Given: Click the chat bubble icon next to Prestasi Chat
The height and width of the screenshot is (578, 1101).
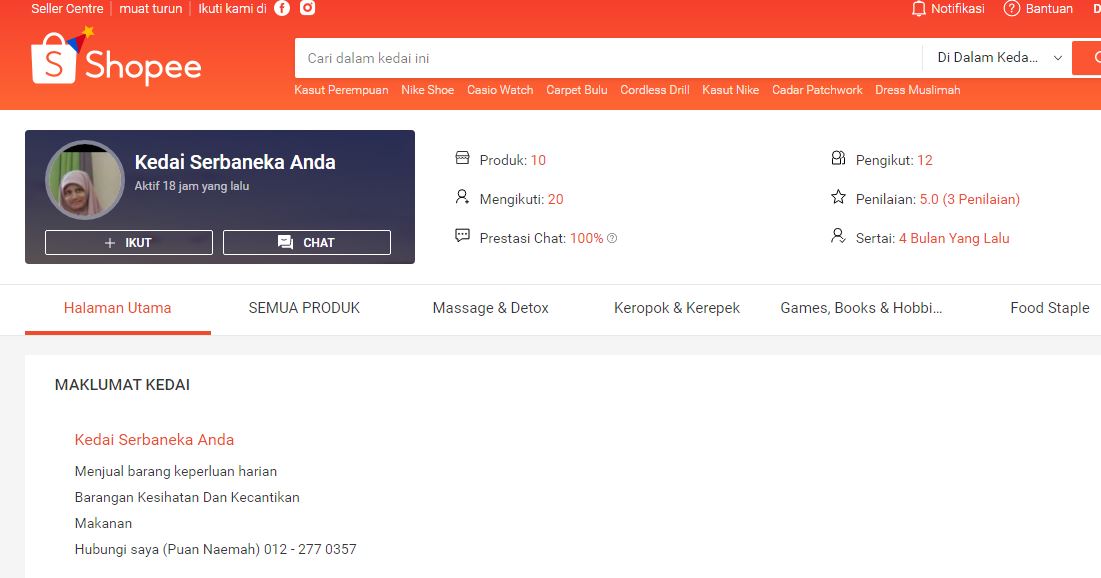Looking at the screenshot, I should 462,236.
